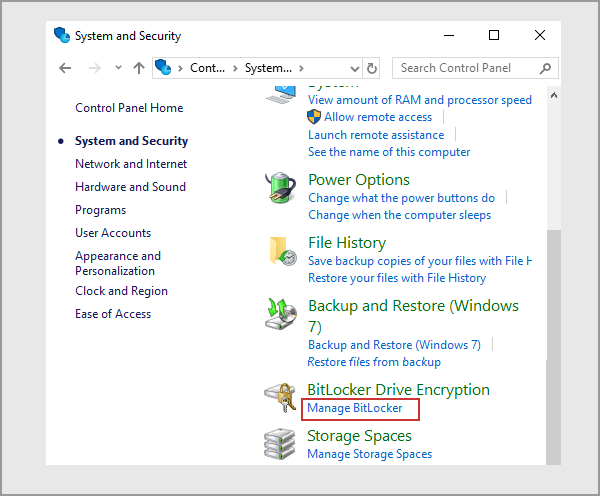This screenshot has height=496, width=600.
Task: Select 'Cont...' breadcrumb segment
Action: click(x=207, y=68)
